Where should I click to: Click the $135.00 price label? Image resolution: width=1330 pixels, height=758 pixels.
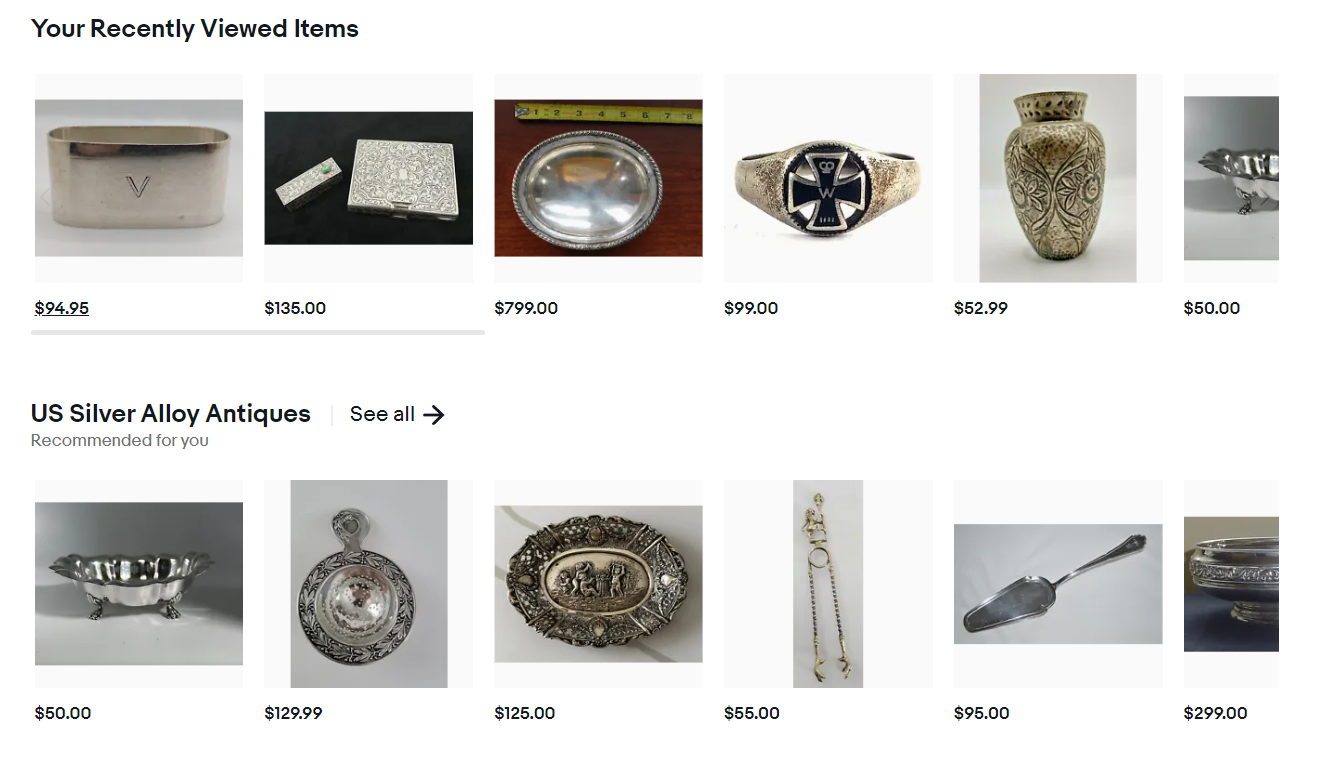(295, 308)
